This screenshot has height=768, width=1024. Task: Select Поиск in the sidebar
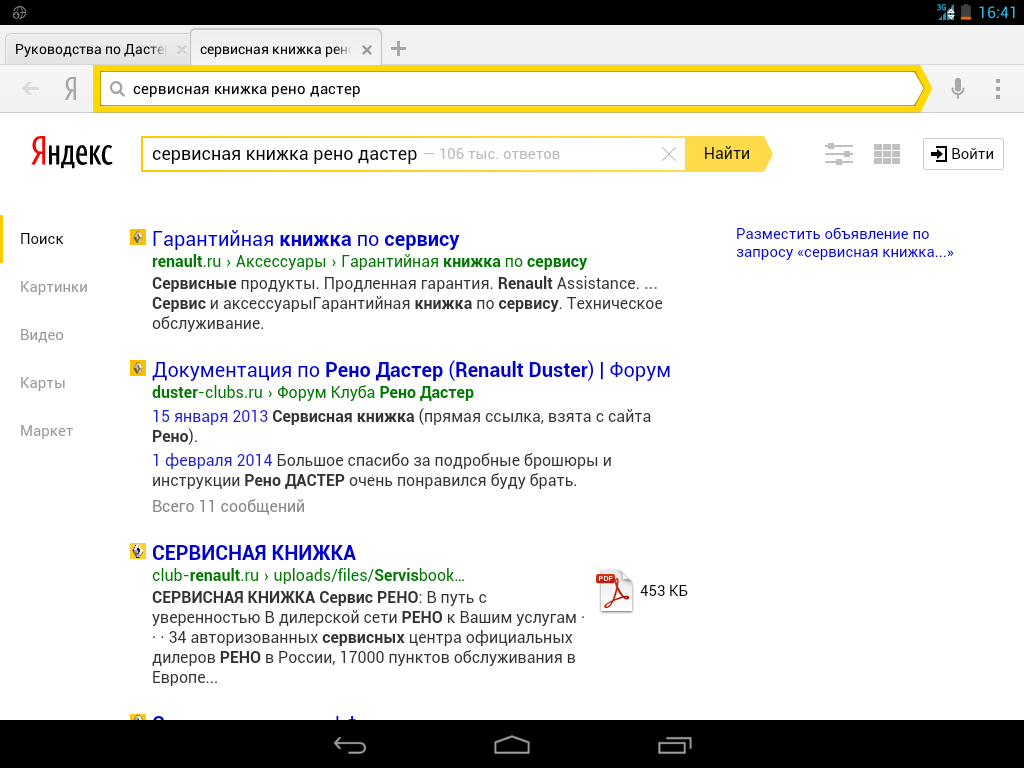coord(42,239)
